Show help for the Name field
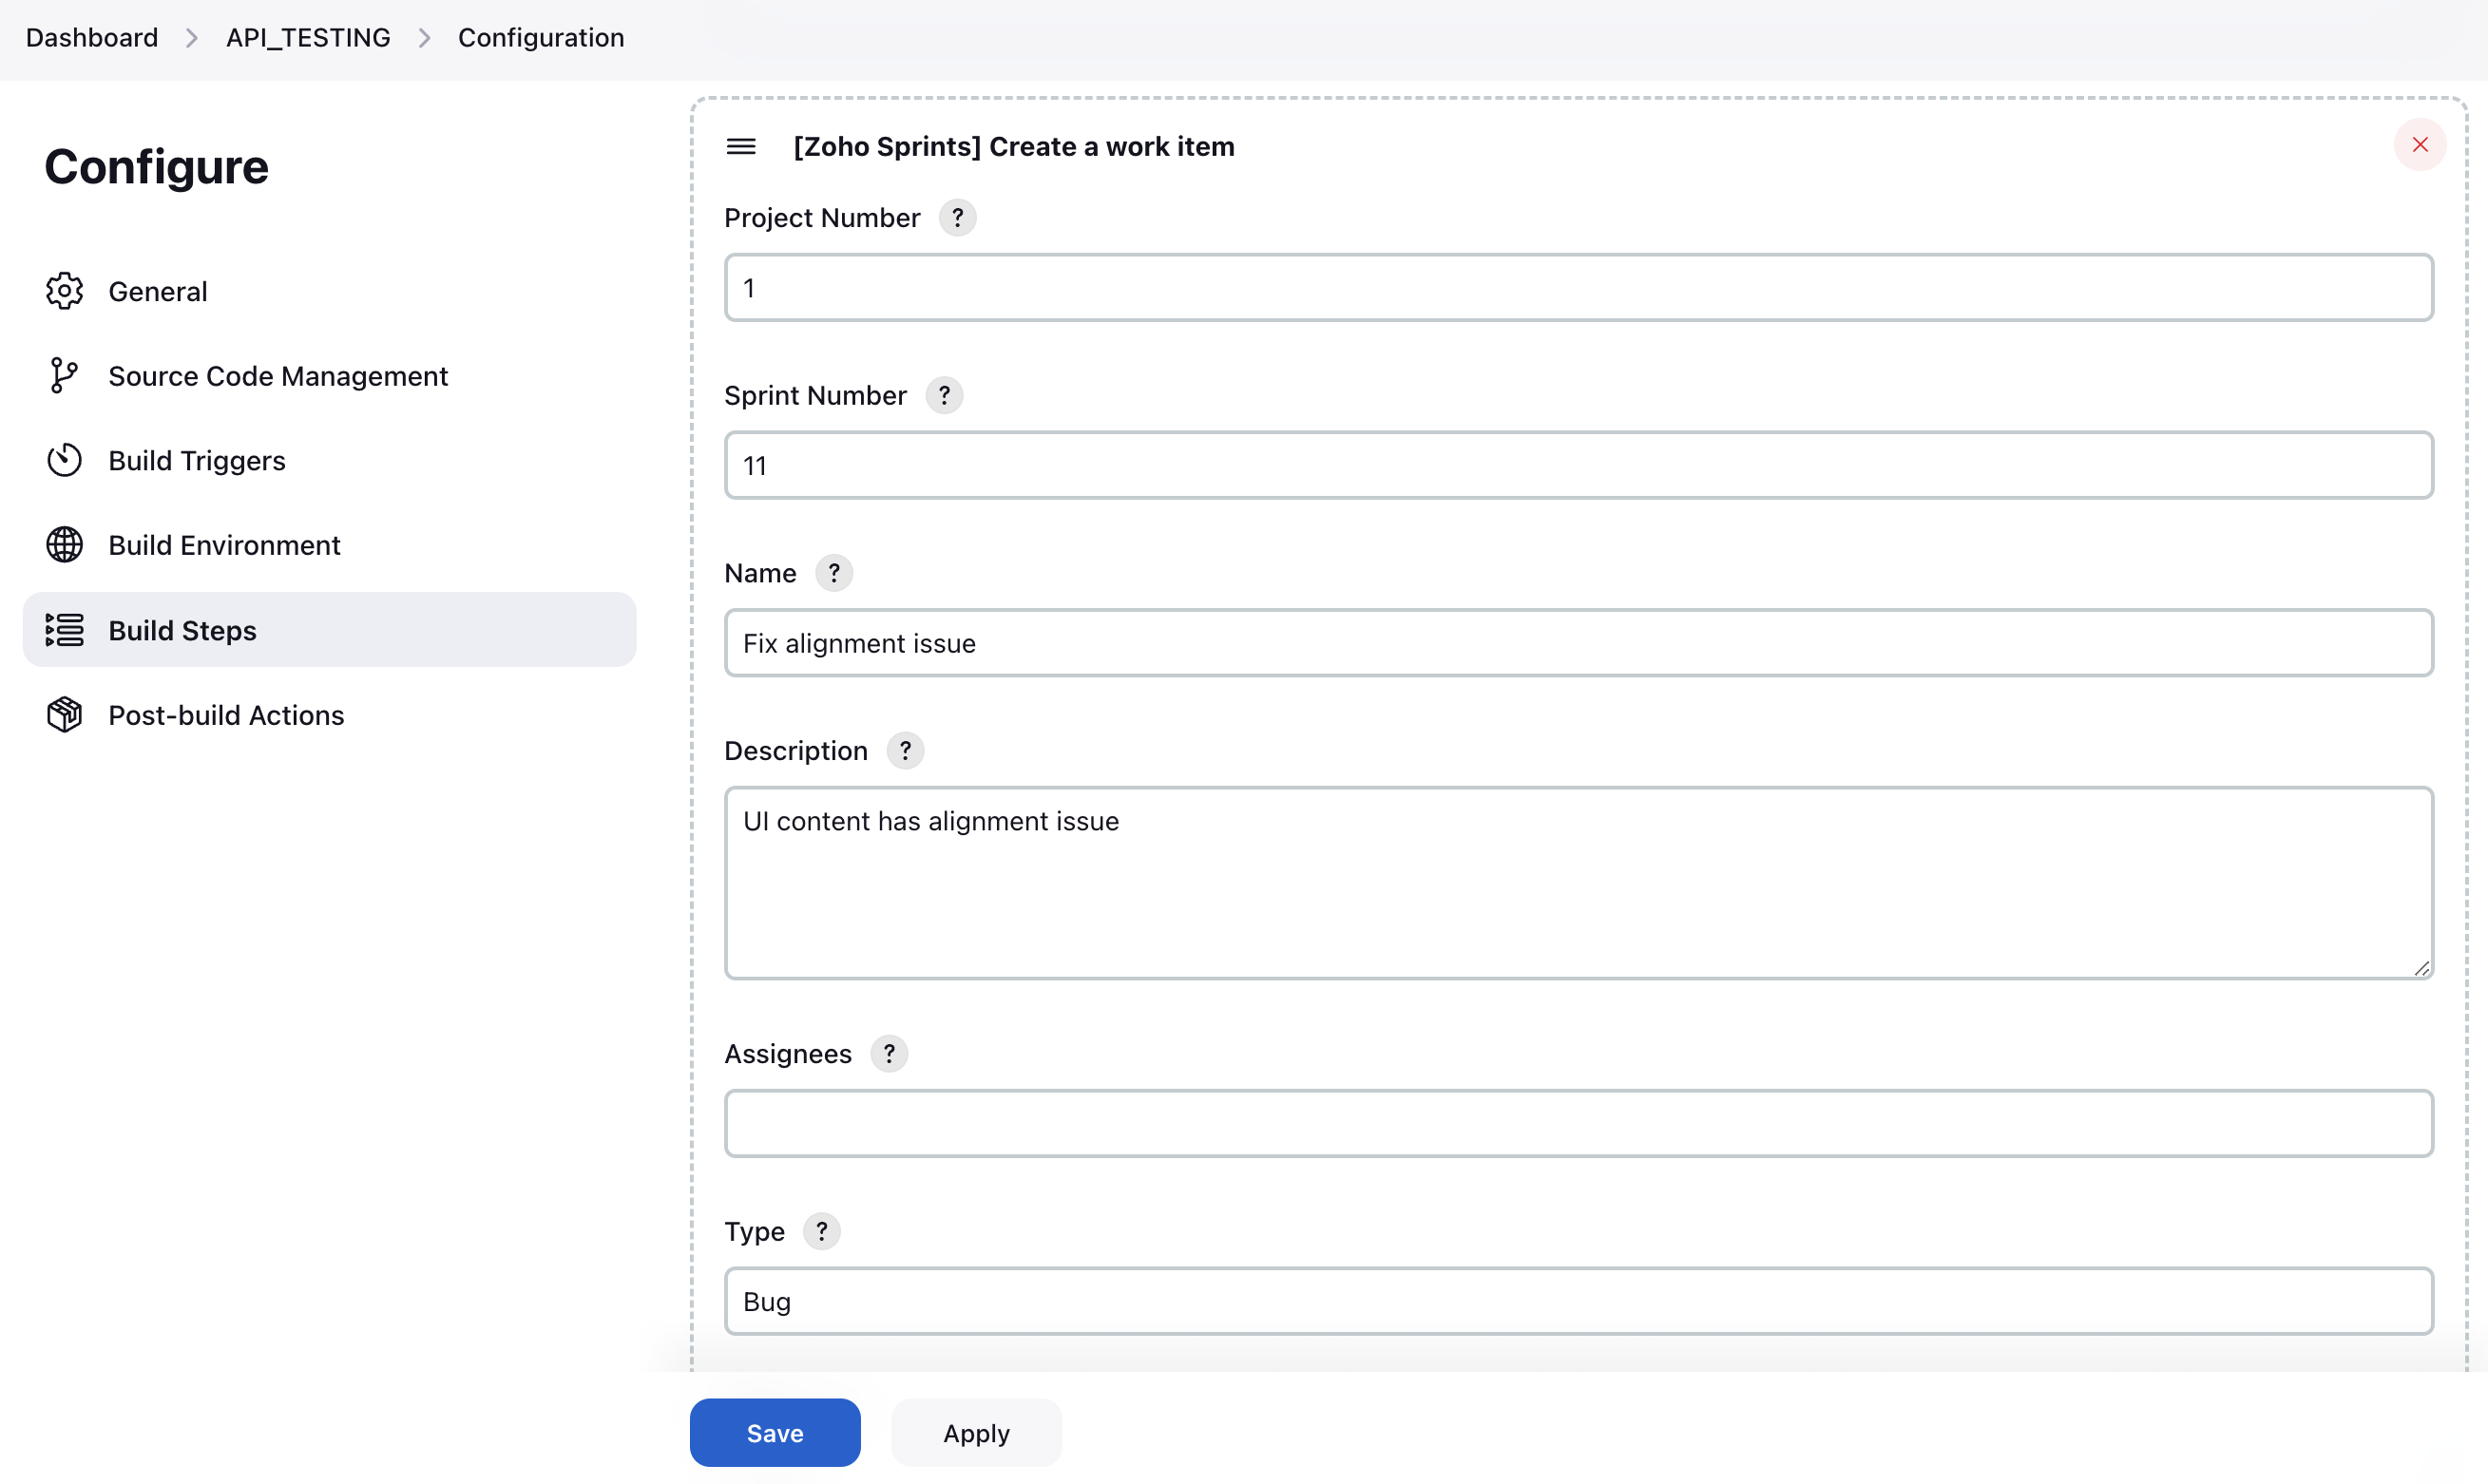Image resolution: width=2488 pixels, height=1484 pixels. (x=834, y=573)
